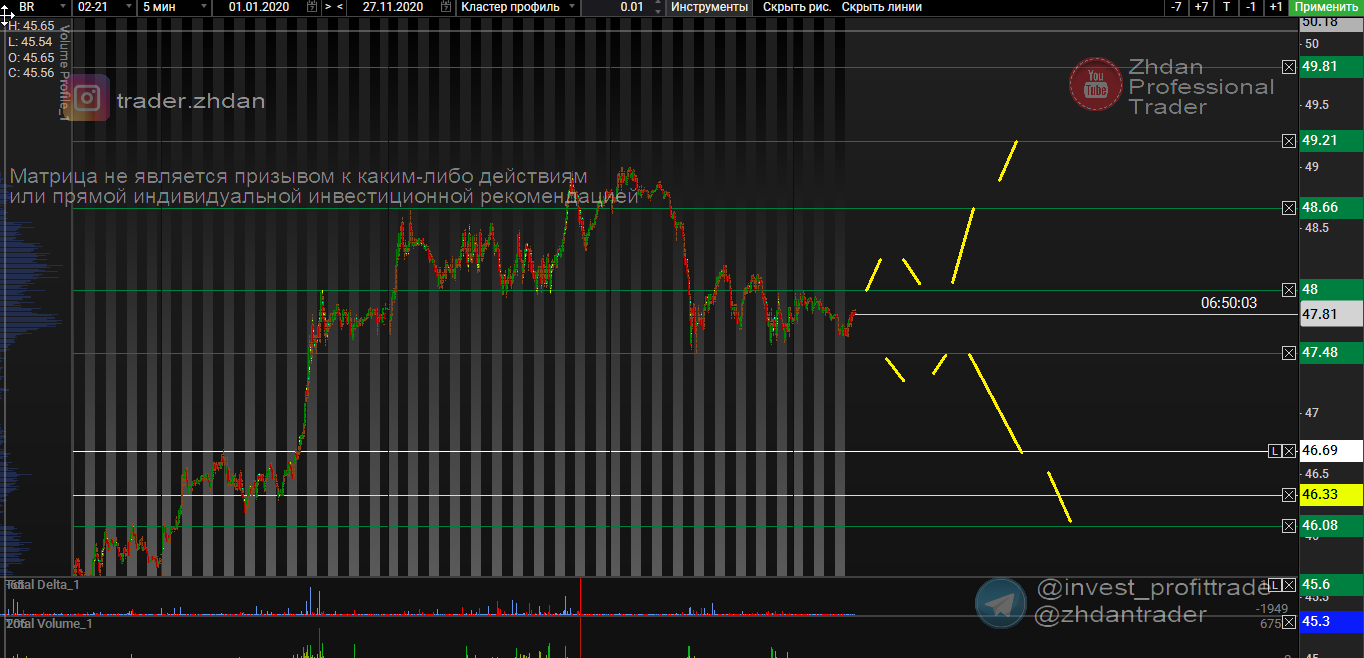Open calendar picker for end date 27.11.2020
The image size is (1364, 658).
[x=446, y=7]
